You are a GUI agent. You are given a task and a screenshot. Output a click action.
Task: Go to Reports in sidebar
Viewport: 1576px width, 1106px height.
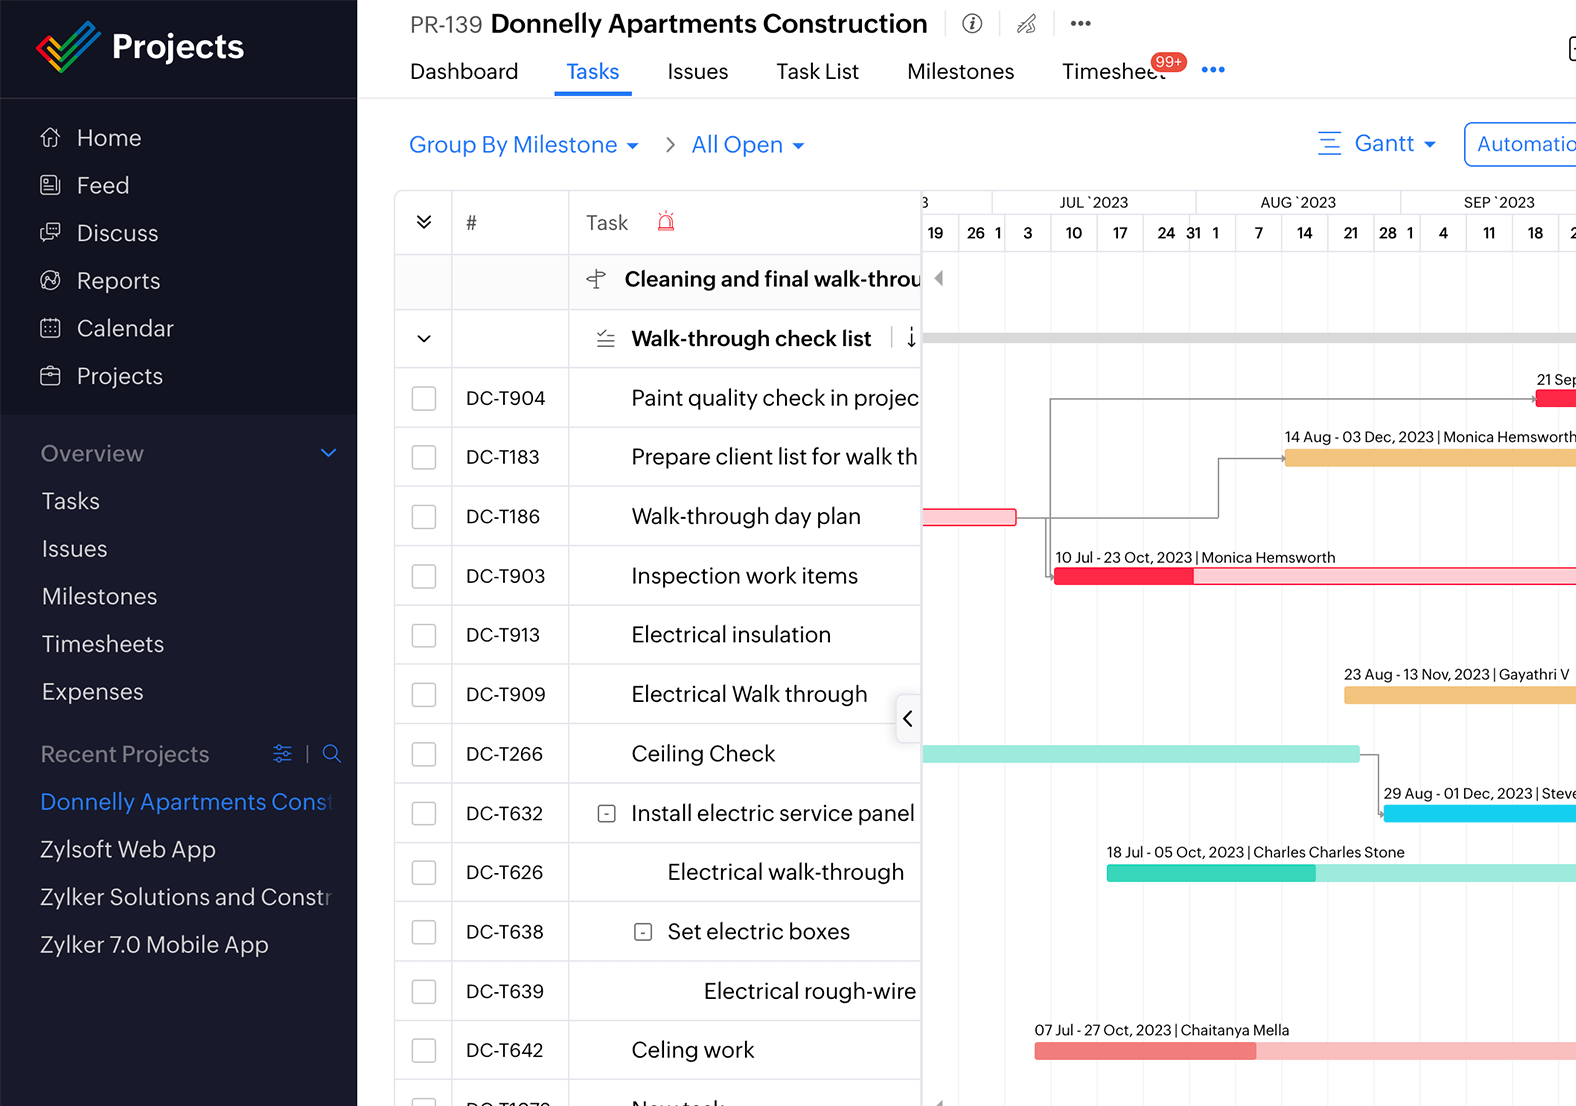click(118, 281)
